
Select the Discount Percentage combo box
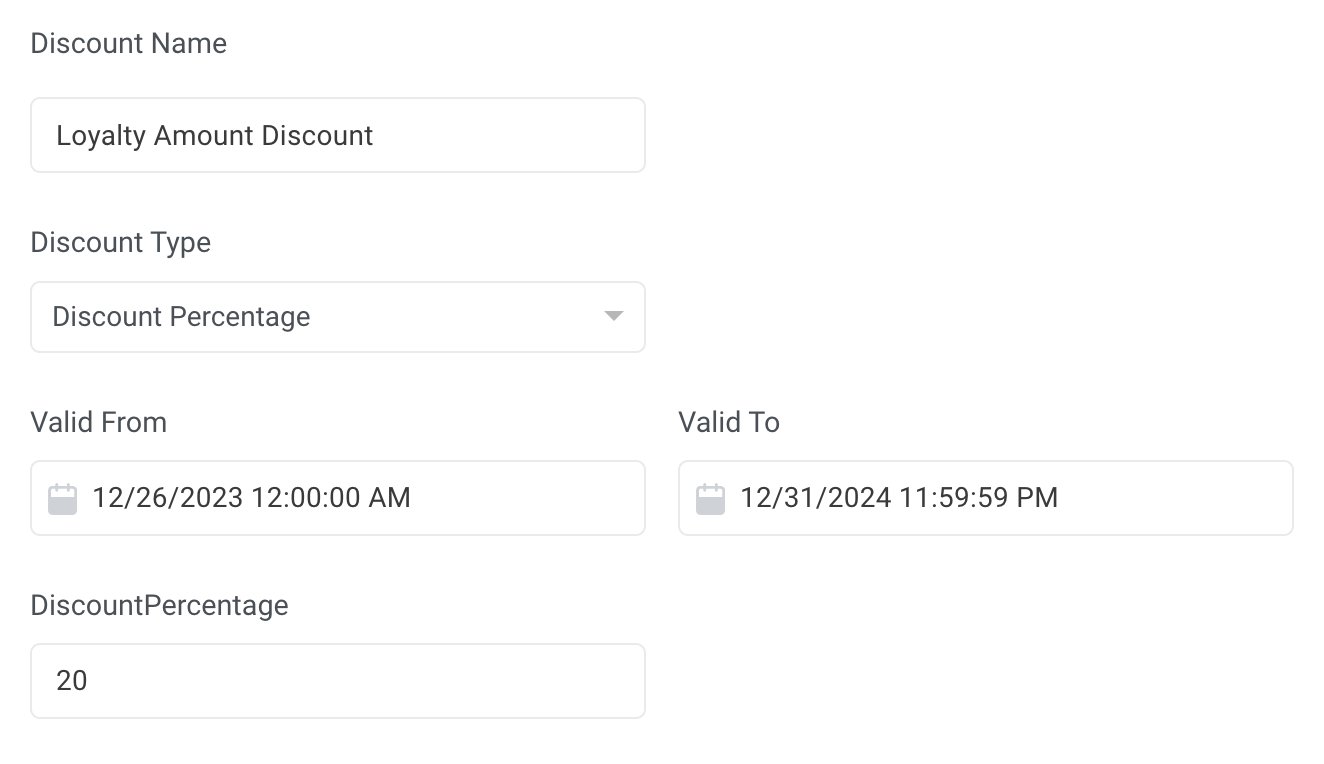[x=338, y=317]
